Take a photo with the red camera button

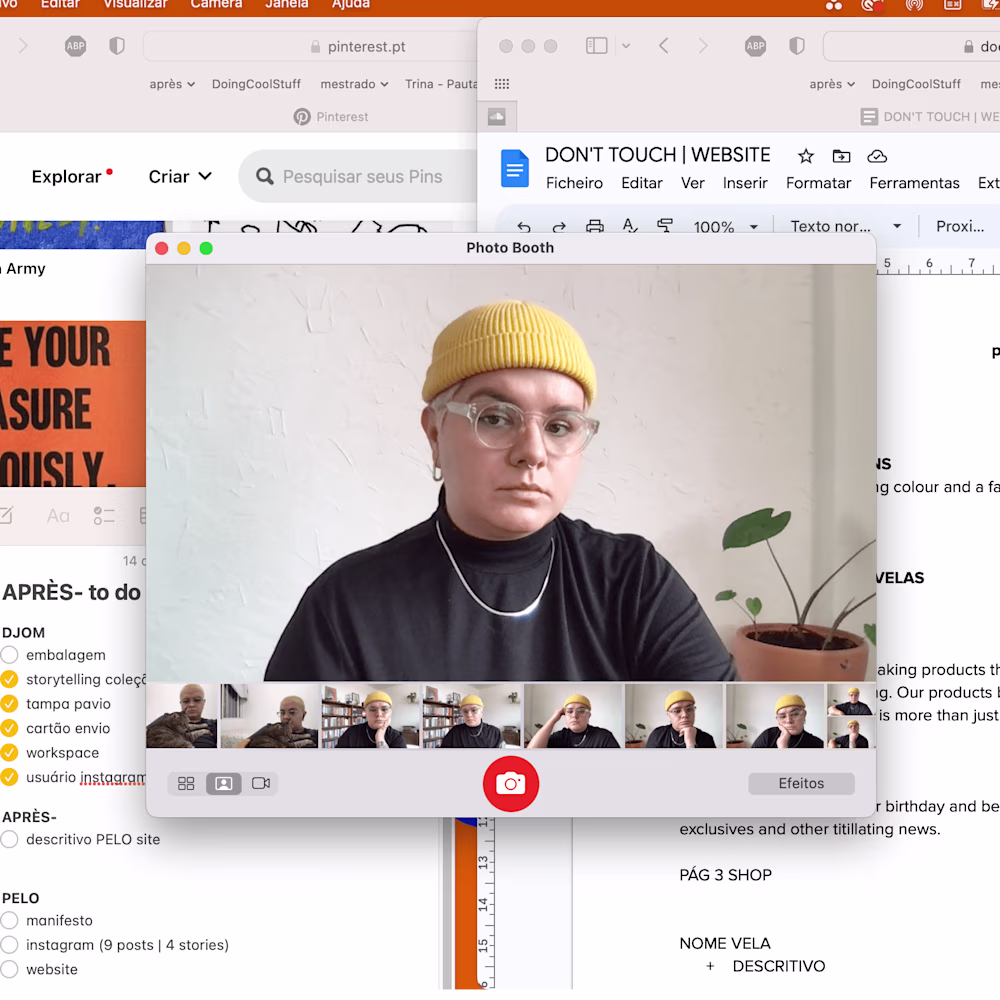[510, 783]
